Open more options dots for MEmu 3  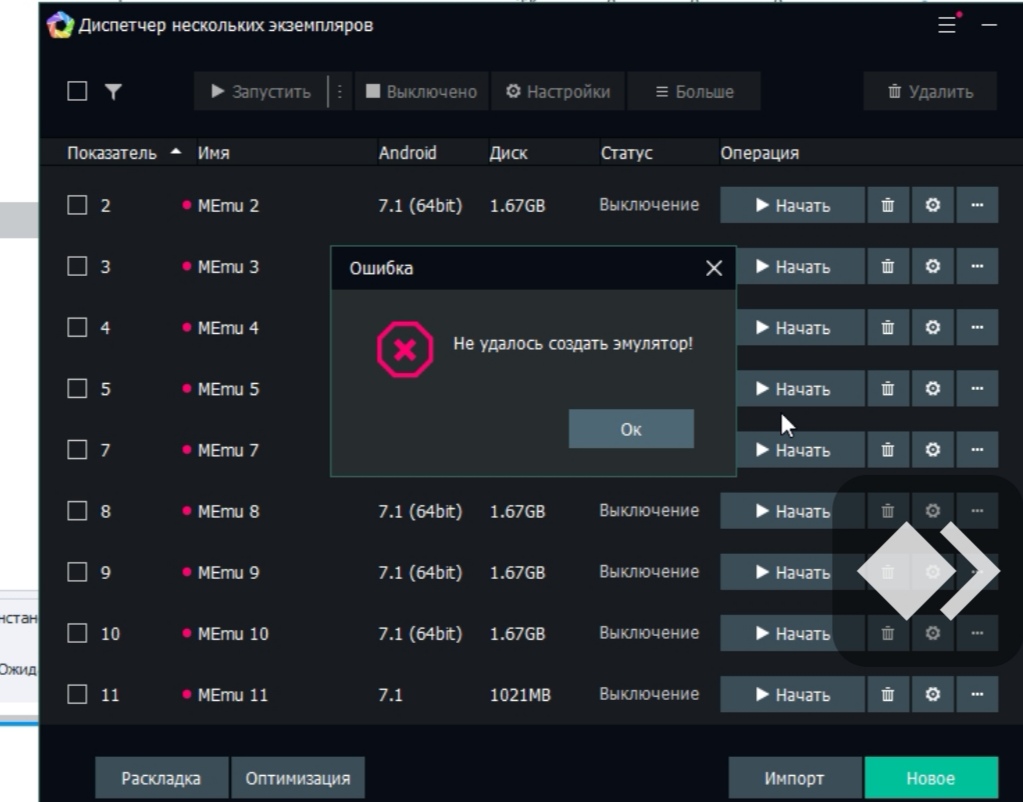coord(977,266)
